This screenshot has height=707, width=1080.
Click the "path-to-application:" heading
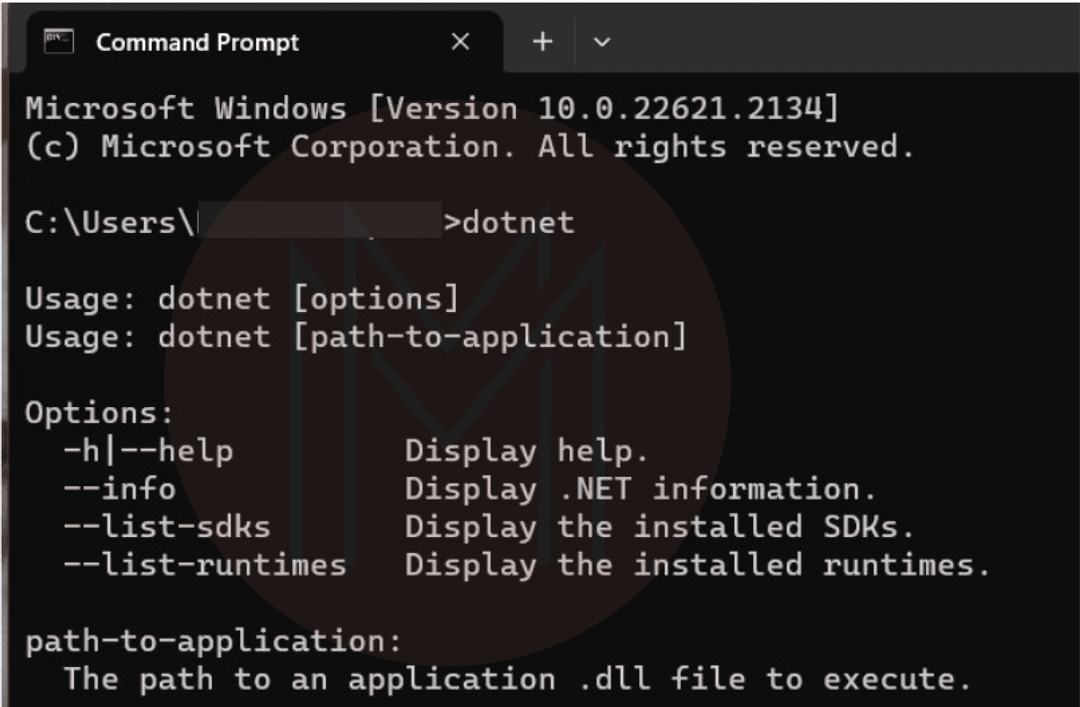coord(213,641)
